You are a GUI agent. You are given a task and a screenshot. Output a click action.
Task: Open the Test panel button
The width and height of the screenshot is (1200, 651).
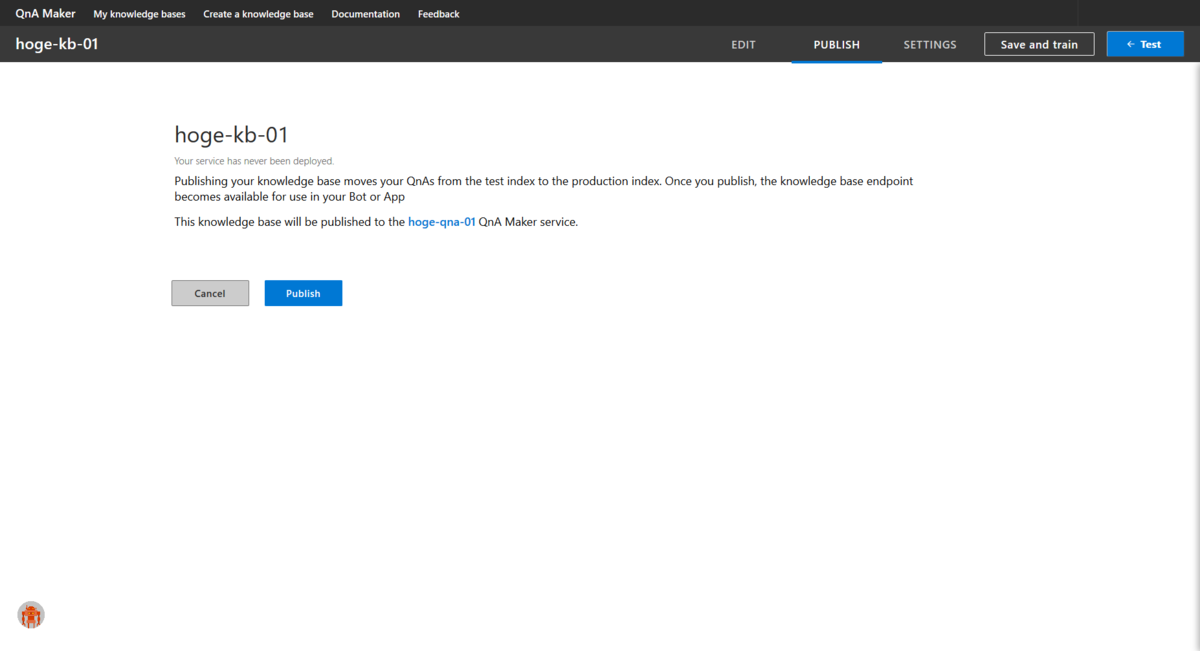point(1145,44)
